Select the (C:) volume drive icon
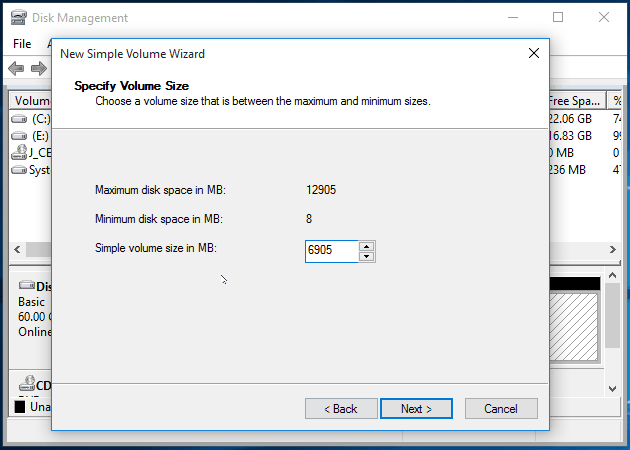The height and width of the screenshot is (450, 630). [20, 119]
